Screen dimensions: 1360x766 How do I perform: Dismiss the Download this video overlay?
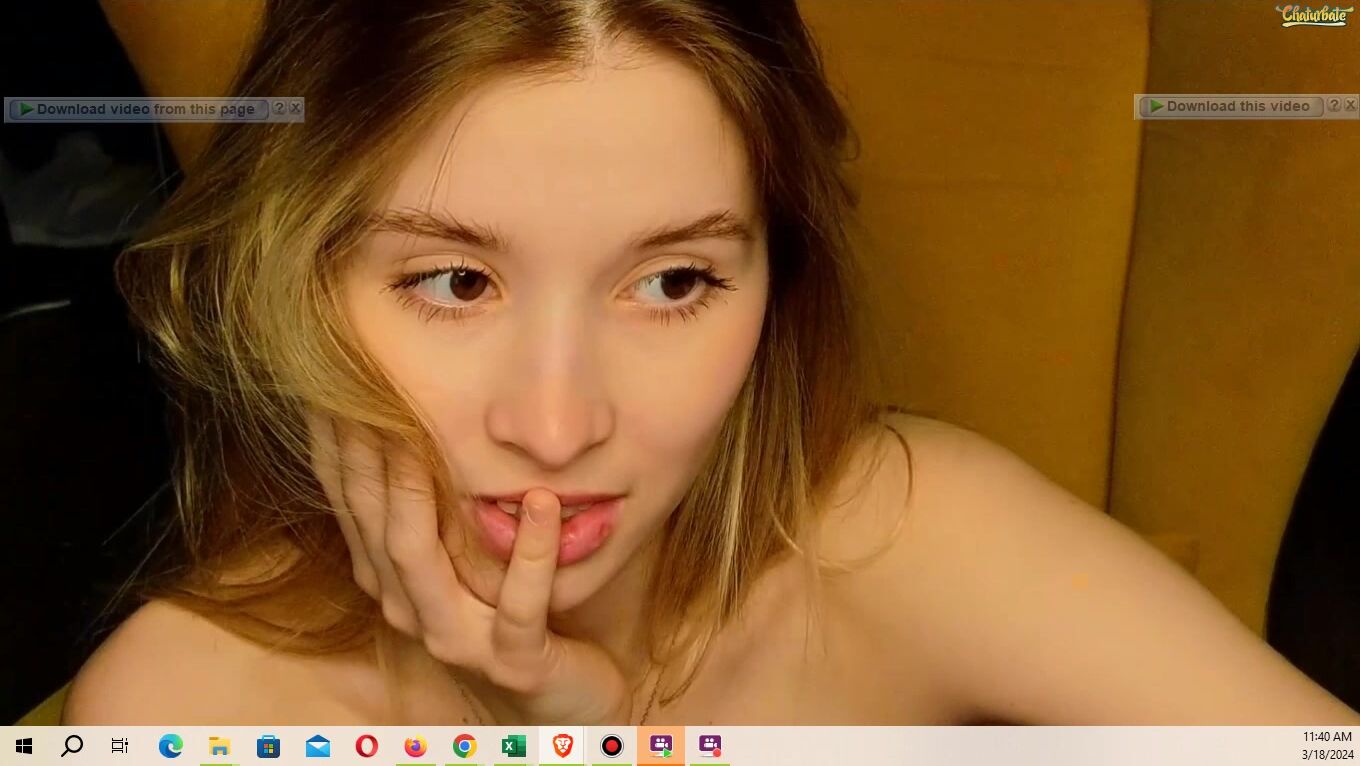pos(1351,104)
